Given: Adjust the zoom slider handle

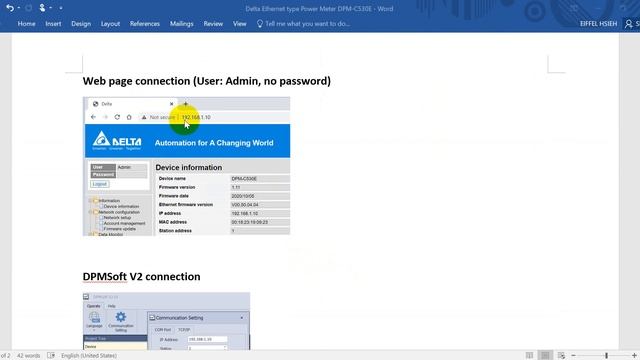Looking at the screenshot, I should pos(607,356).
